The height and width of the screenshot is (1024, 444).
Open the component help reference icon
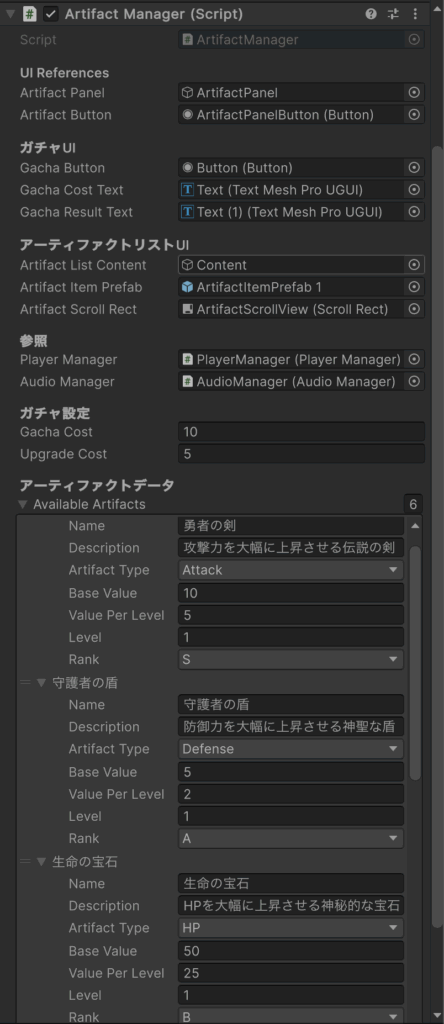(371, 14)
